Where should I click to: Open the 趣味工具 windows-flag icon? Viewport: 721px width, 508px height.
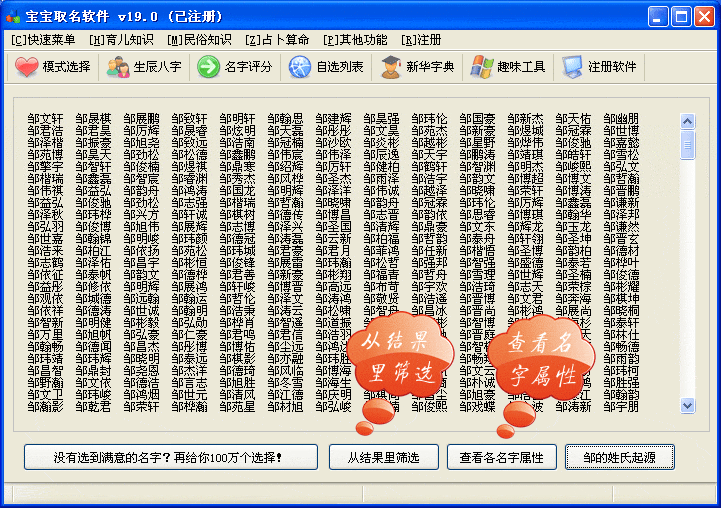coord(481,67)
